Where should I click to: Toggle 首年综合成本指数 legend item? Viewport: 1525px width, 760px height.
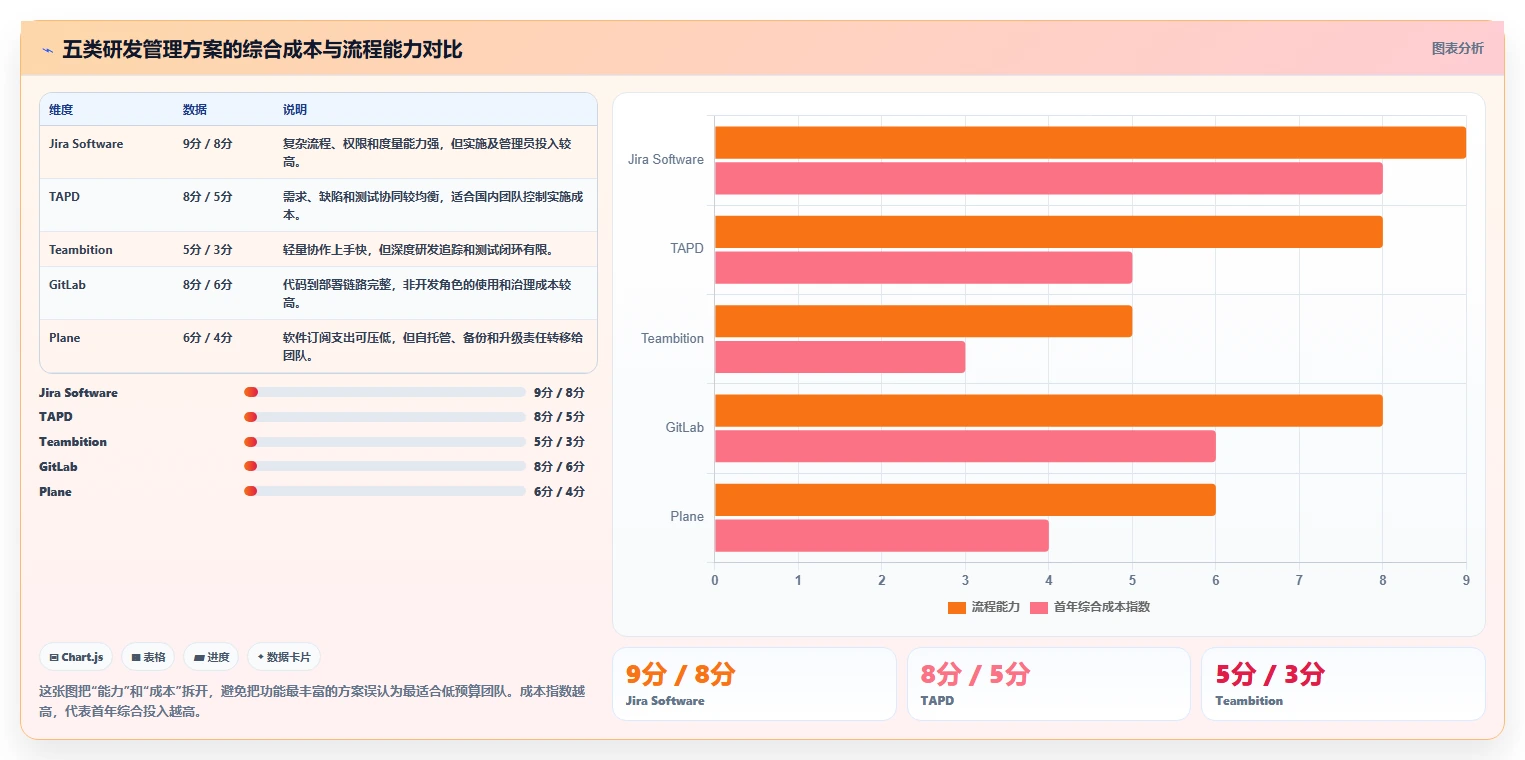pyautogui.click(x=1089, y=607)
